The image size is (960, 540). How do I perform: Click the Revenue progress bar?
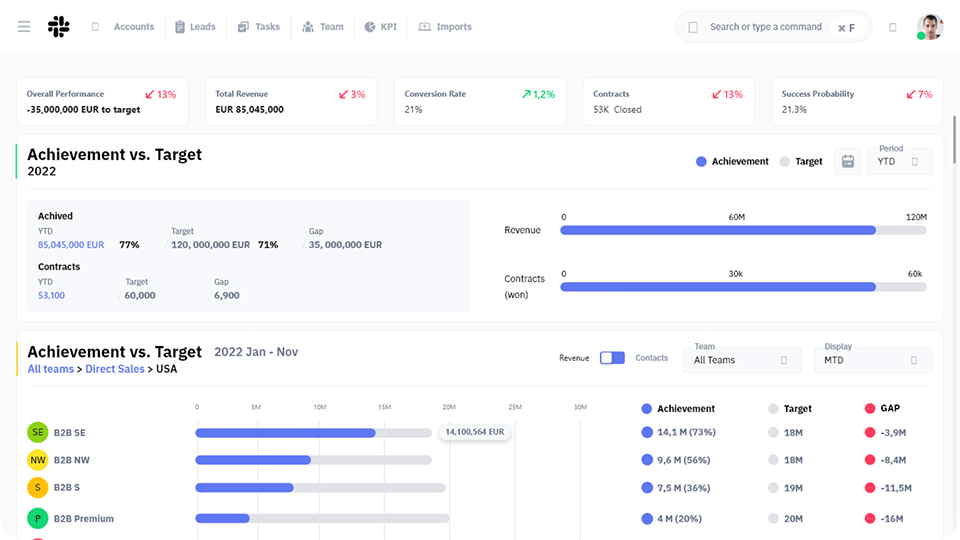(x=743, y=230)
